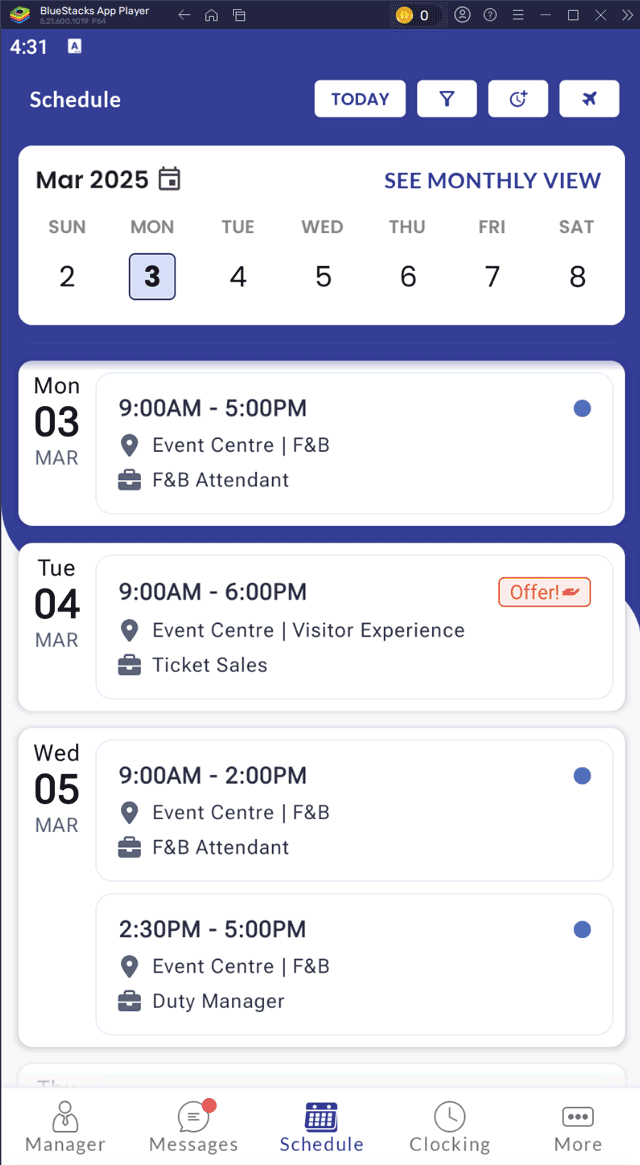Expand BlueStacks side panel double-chevron

coord(627,15)
